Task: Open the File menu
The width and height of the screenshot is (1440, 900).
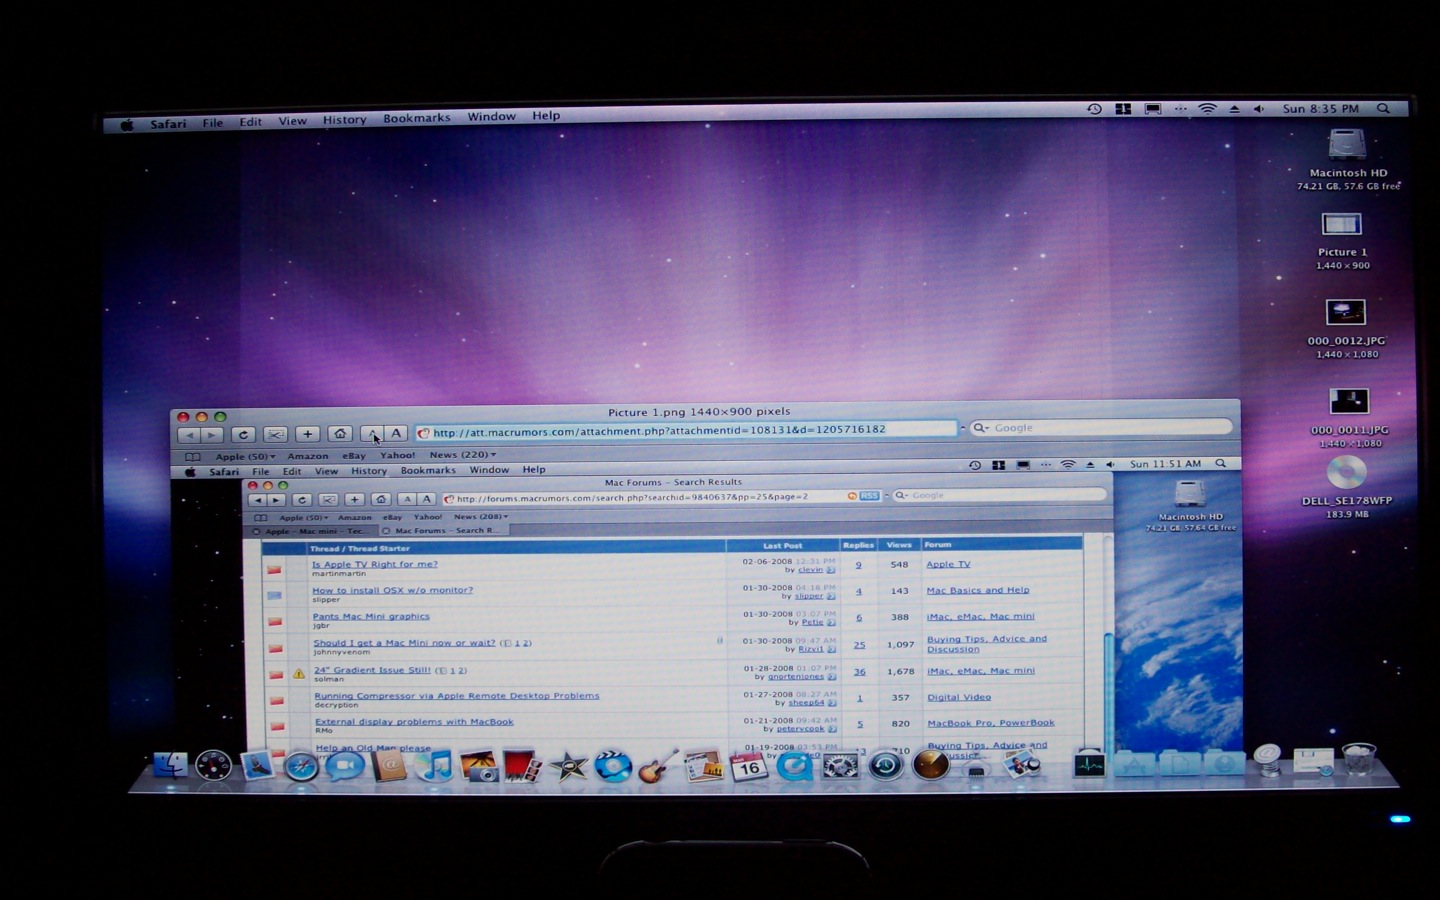Action: [213, 123]
